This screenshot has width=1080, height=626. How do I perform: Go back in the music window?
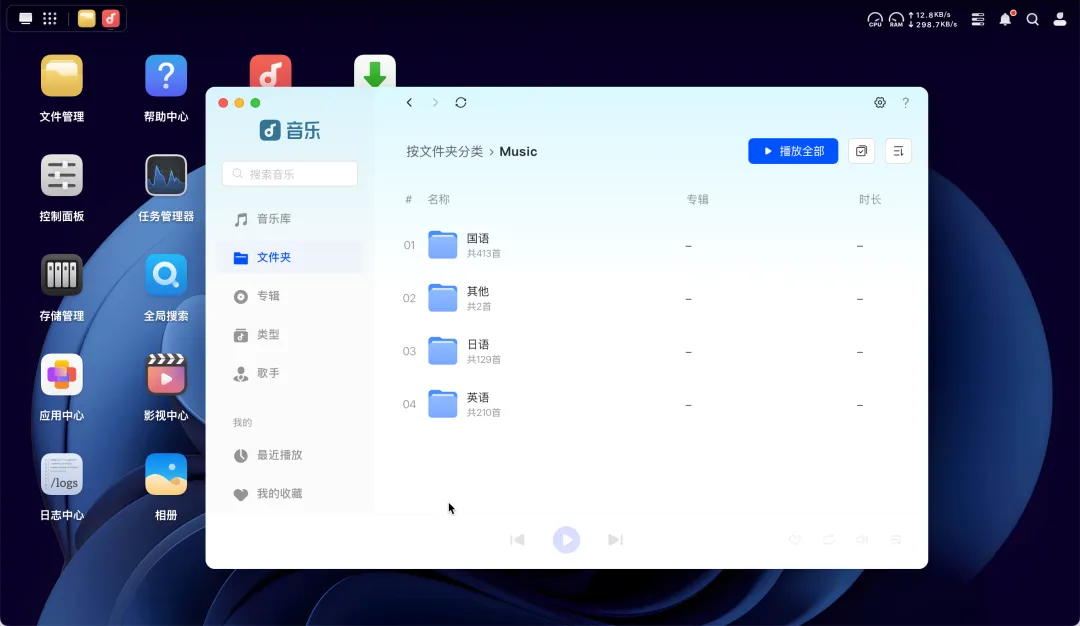409,103
